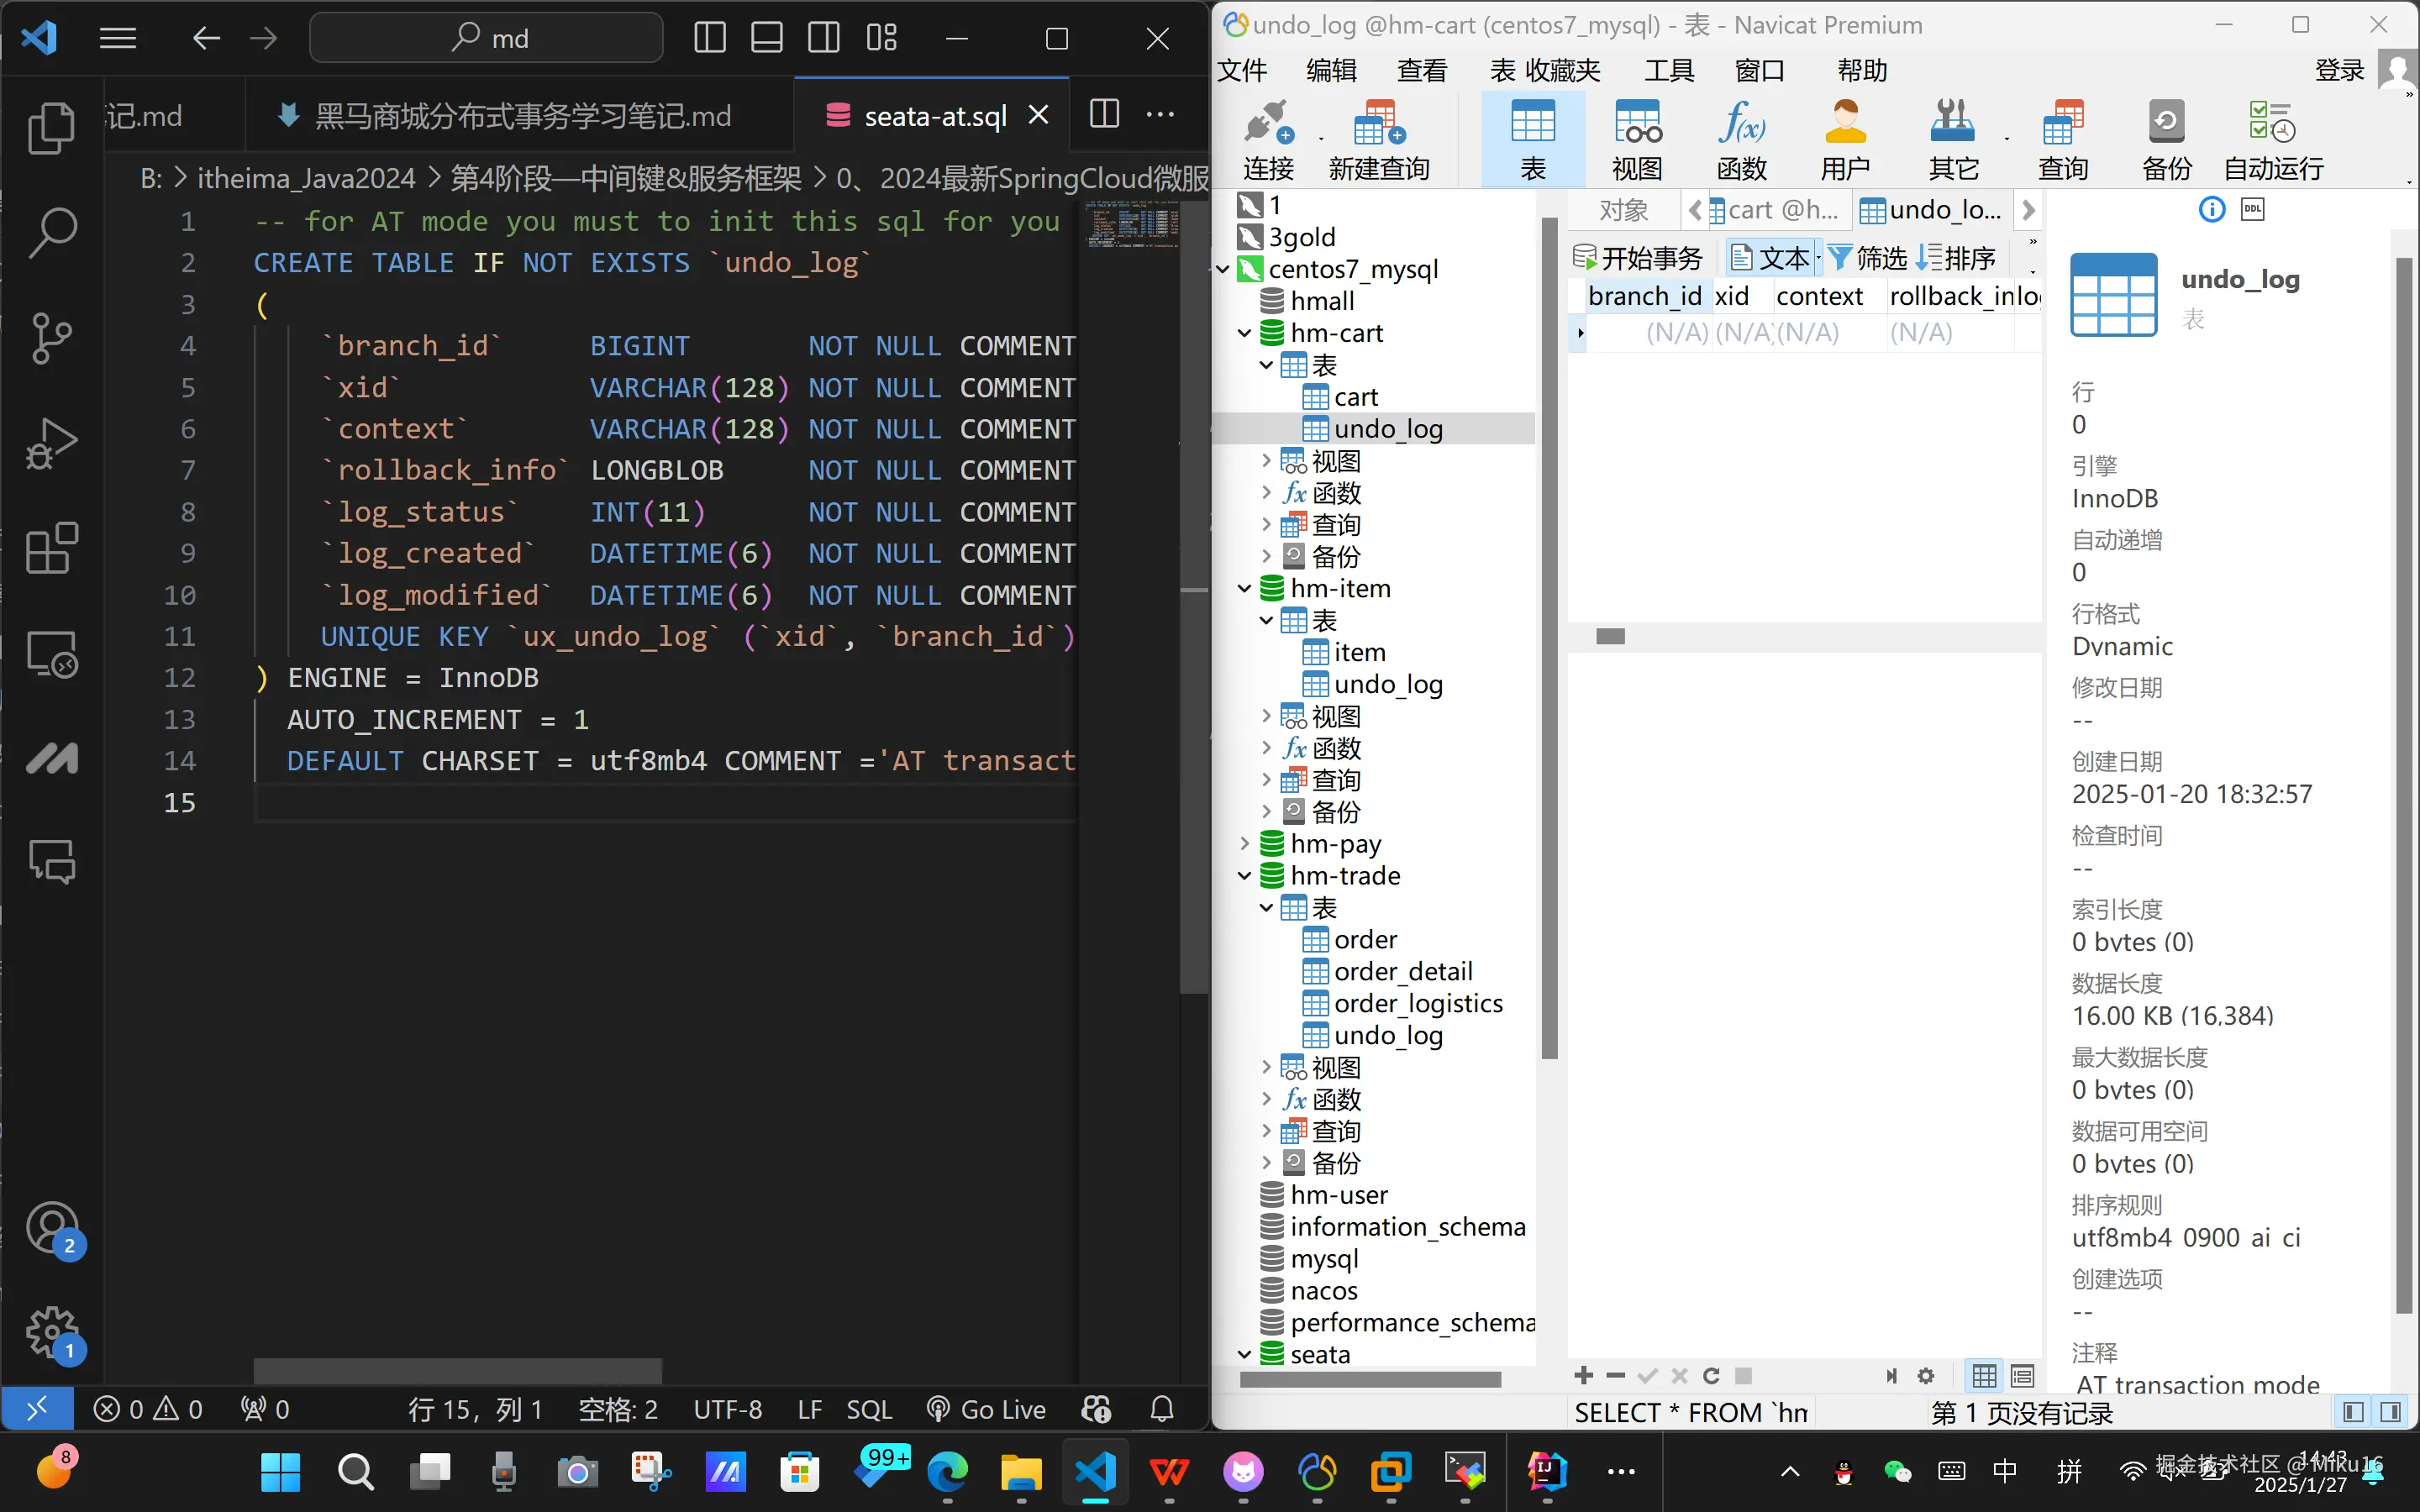
Task: Click the 筛选 filter button
Action: point(1868,258)
